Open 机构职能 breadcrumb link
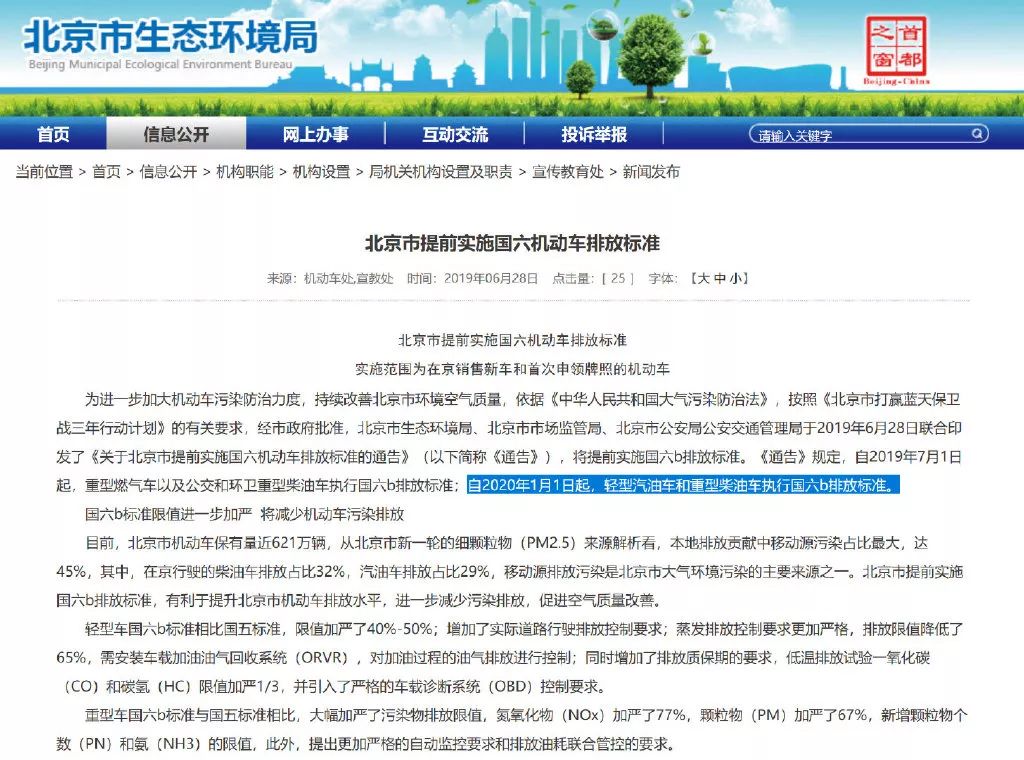The width and height of the screenshot is (1024, 760). 245,172
